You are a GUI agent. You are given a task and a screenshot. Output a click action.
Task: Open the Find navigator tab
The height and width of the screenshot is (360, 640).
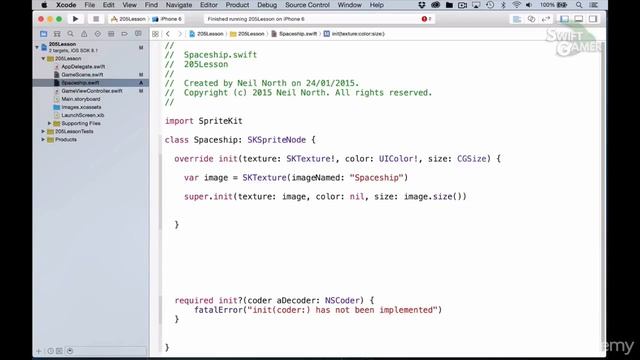click(x=71, y=34)
